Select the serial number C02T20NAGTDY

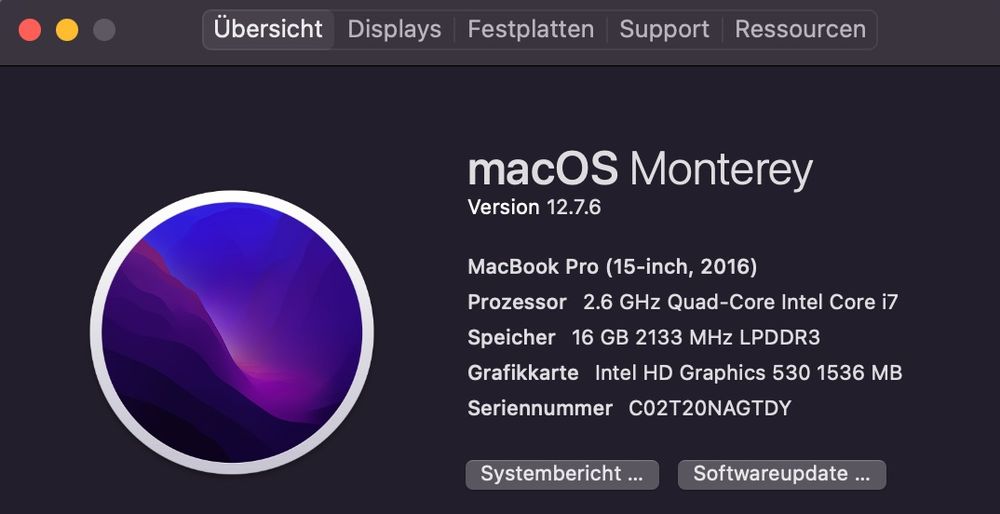[x=710, y=408]
